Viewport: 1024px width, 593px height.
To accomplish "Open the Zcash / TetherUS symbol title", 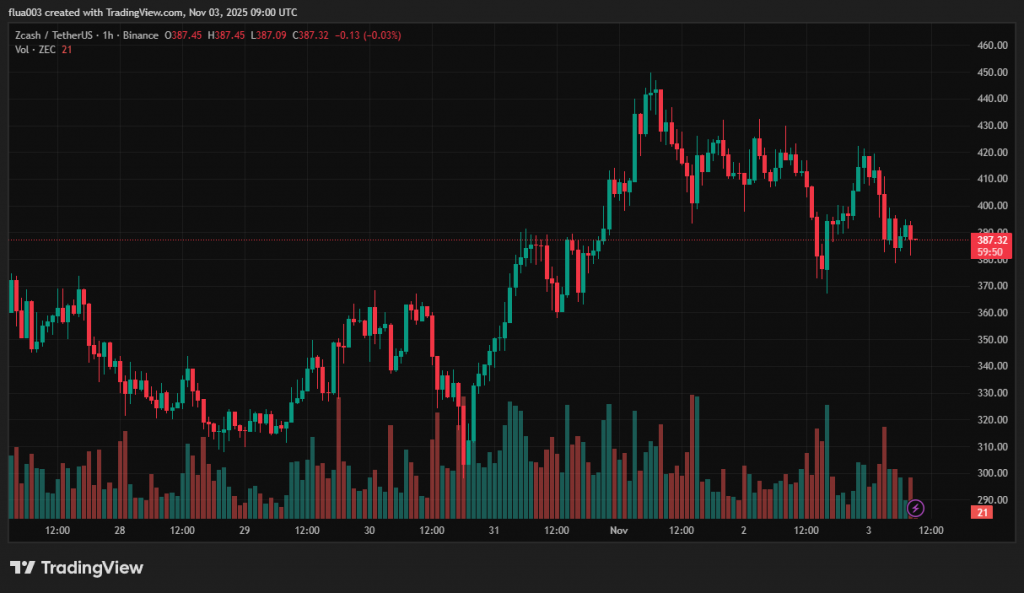I will (52, 35).
